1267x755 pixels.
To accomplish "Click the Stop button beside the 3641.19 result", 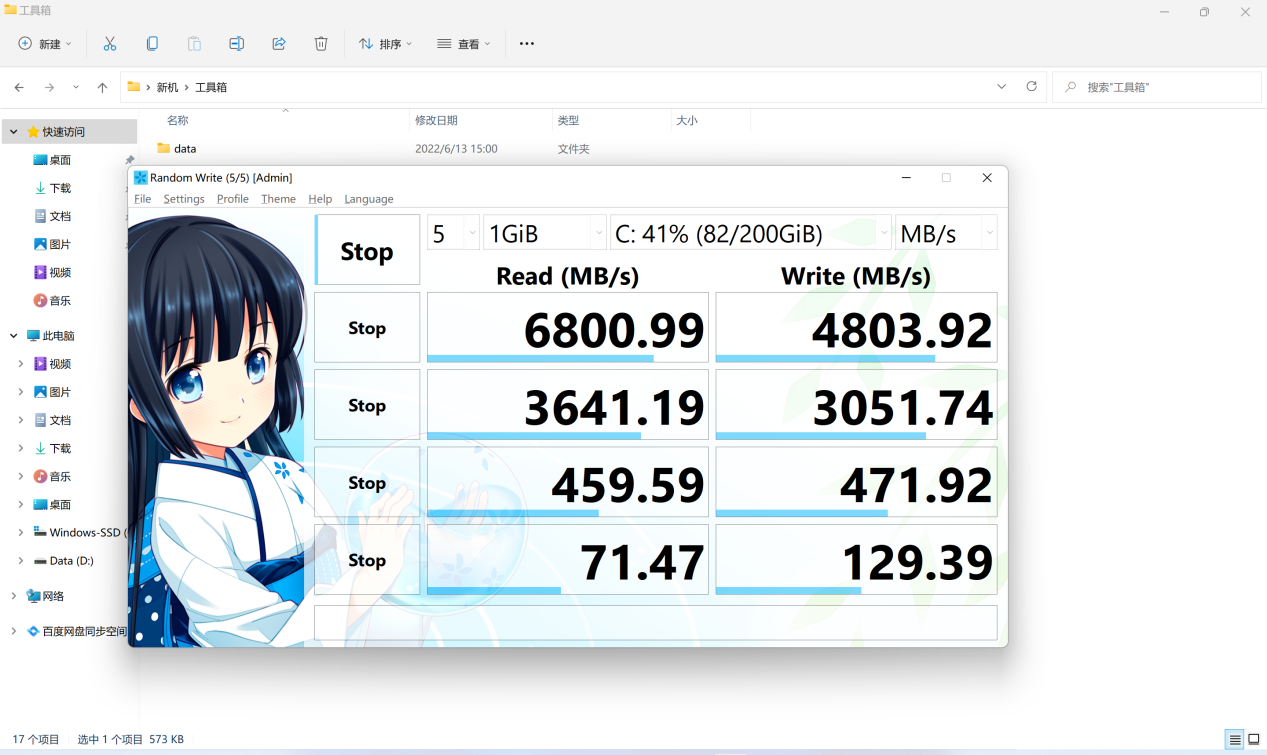I will [367, 405].
